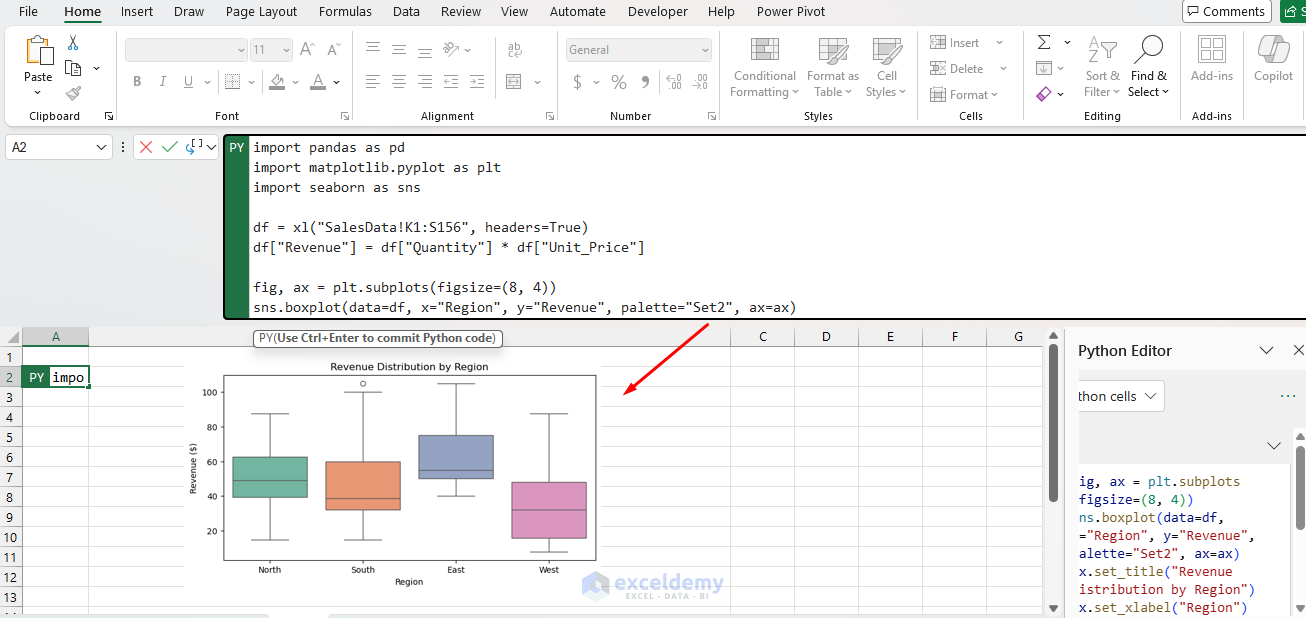1306x618 pixels.
Task: Click the Fill down icon
Action: click(x=1044, y=68)
